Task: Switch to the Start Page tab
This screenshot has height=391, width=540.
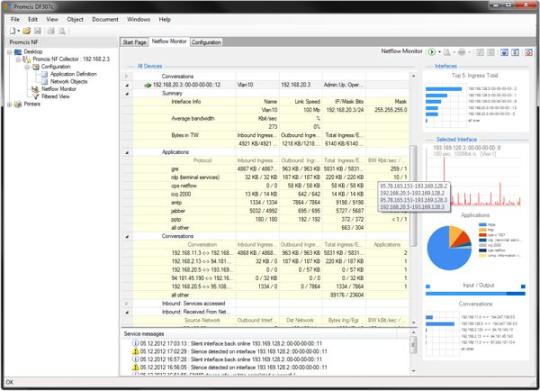Action: [135, 42]
